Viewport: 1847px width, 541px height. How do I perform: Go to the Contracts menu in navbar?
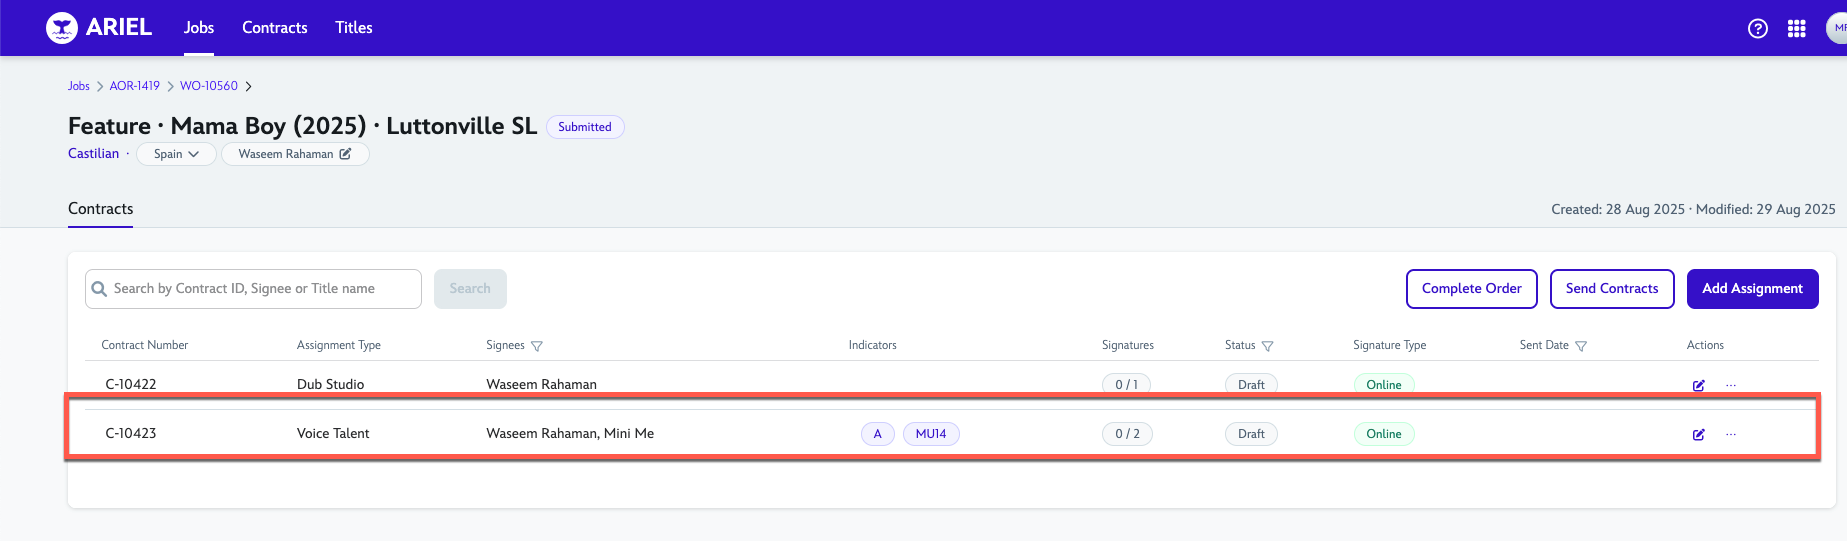coord(274,28)
